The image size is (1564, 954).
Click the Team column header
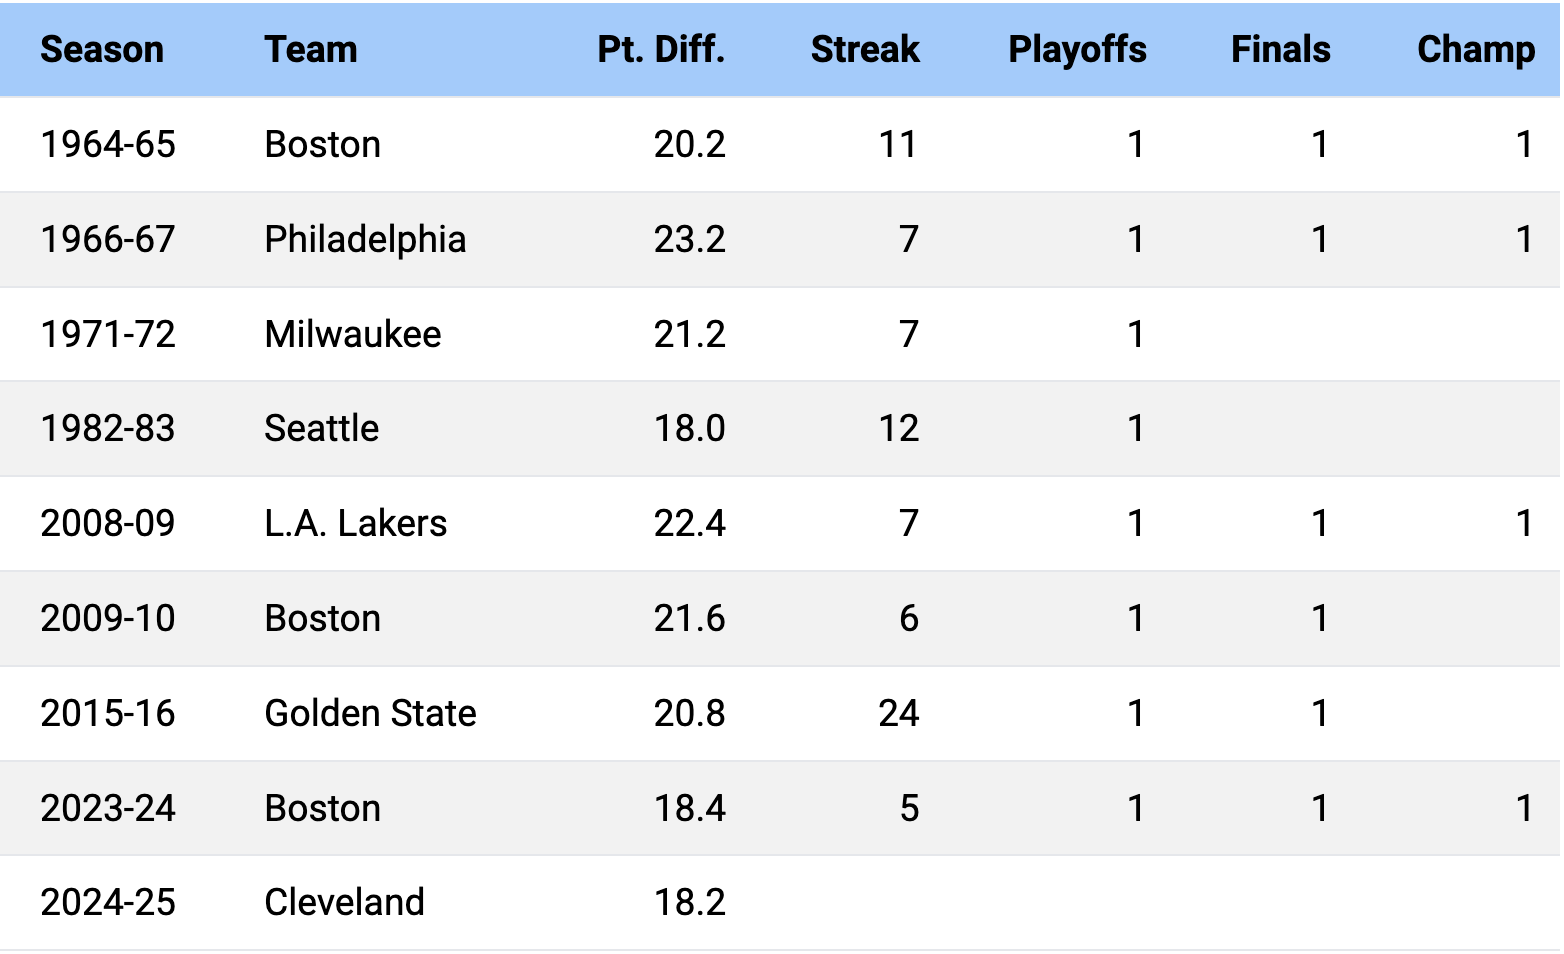click(x=310, y=49)
